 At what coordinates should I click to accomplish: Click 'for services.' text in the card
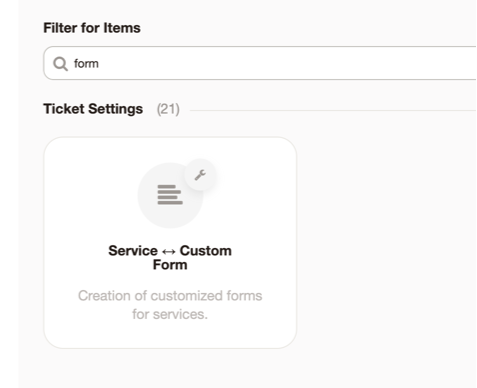coord(170,314)
